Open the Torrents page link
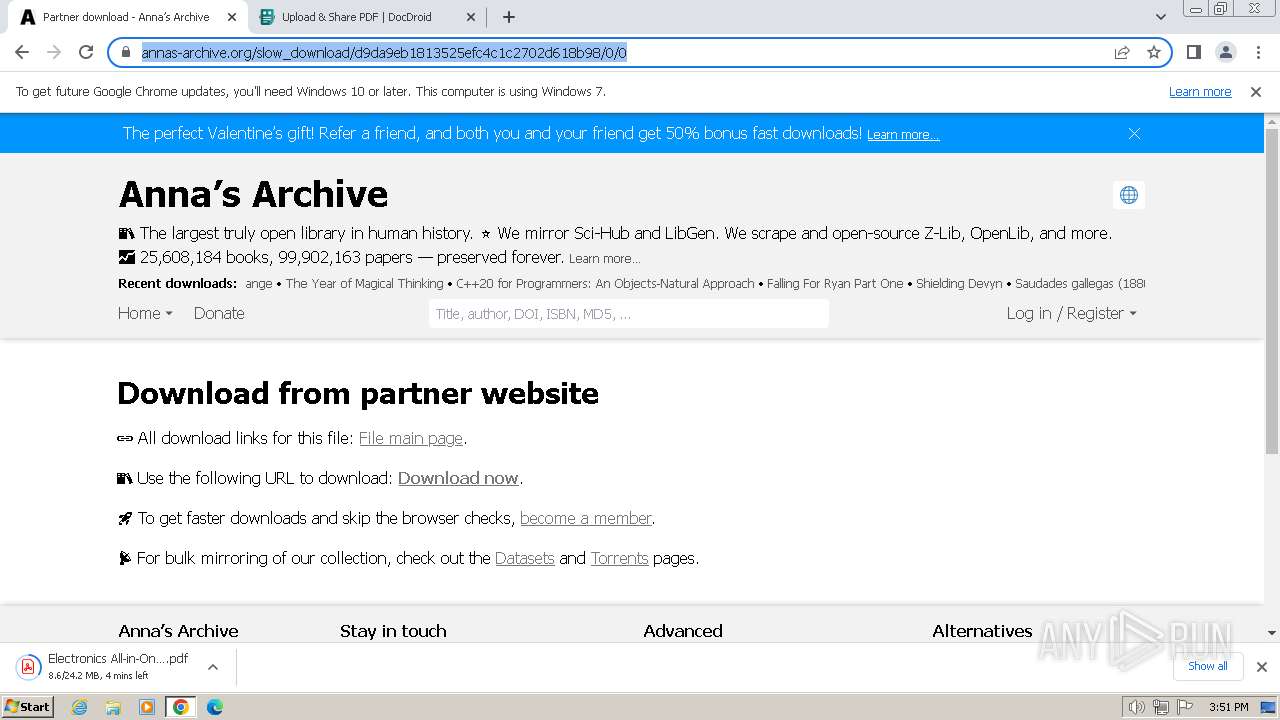 coord(619,558)
